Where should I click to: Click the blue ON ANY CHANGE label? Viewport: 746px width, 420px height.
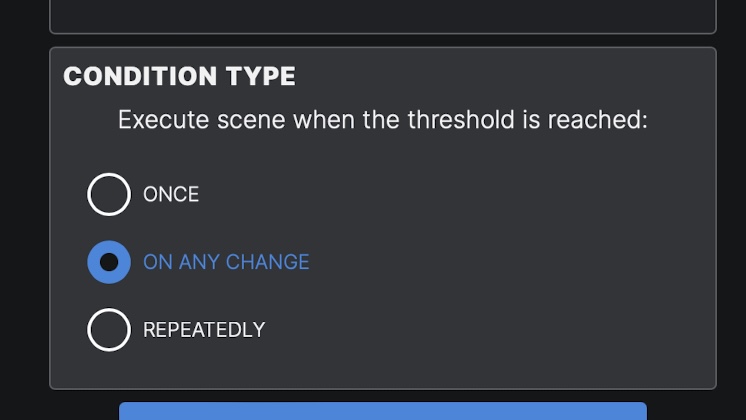coord(226,262)
